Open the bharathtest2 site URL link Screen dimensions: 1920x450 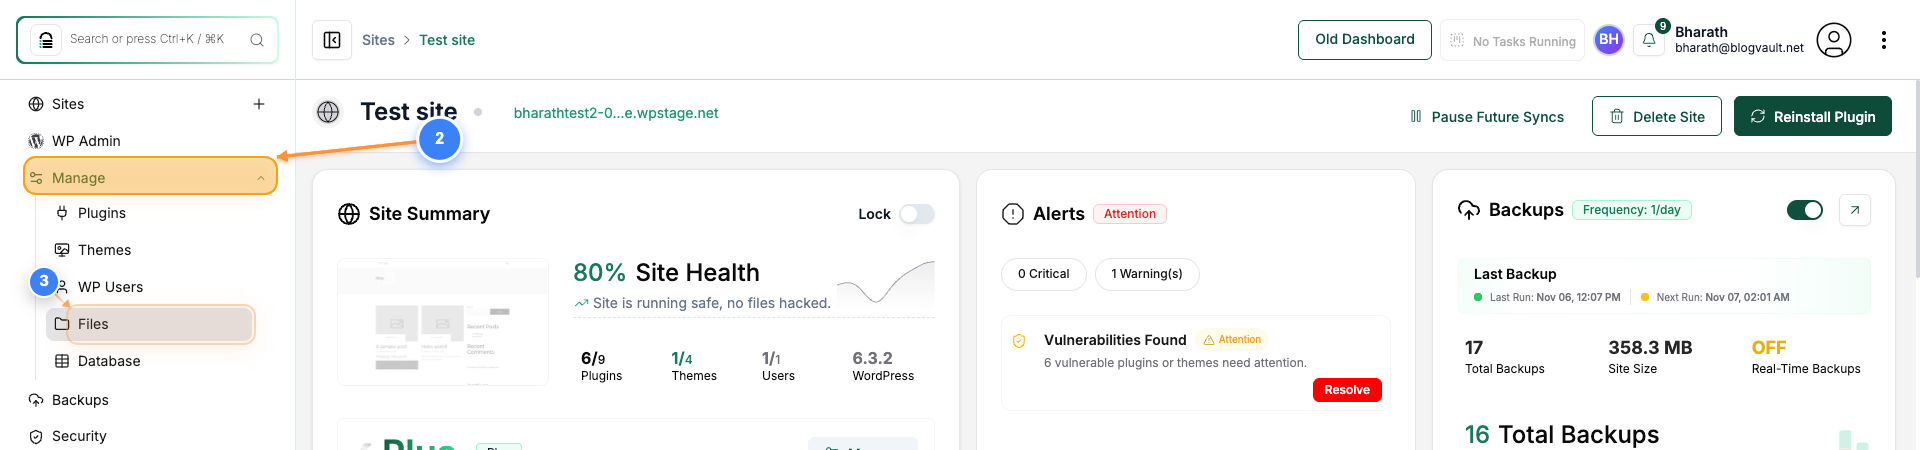pyautogui.click(x=616, y=113)
